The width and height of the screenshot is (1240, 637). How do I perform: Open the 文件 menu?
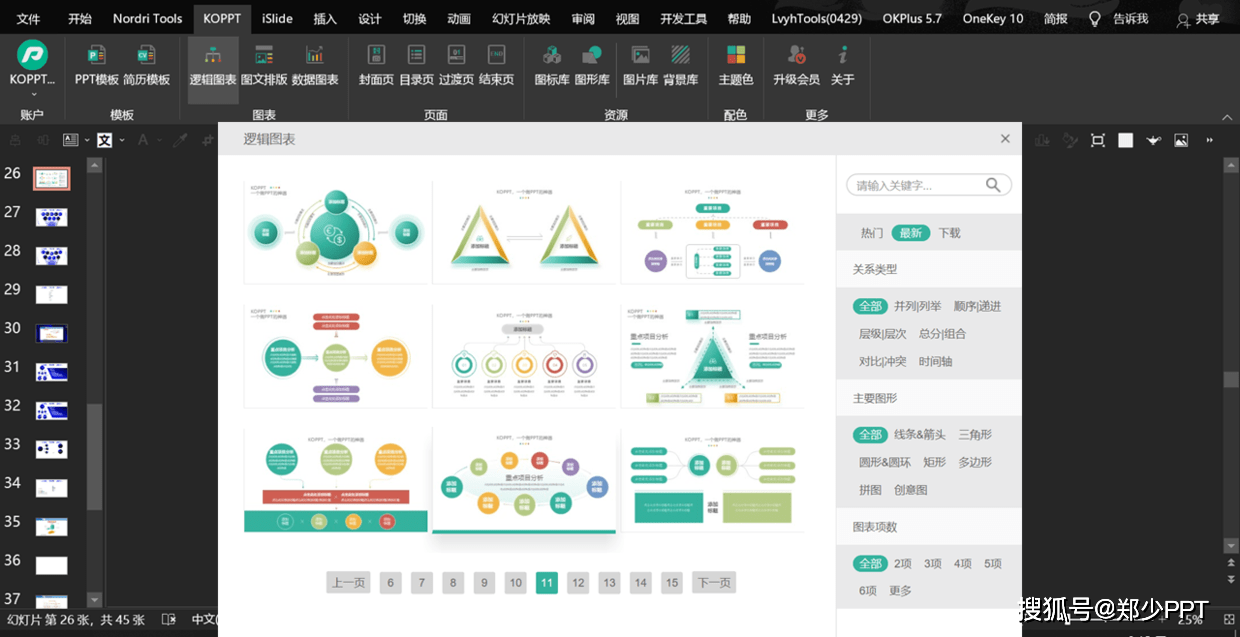[29, 19]
